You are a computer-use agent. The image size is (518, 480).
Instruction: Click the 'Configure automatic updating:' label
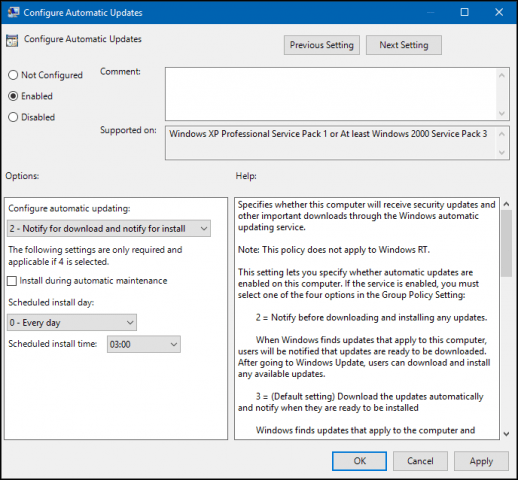pyautogui.click(x=69, y=209)
